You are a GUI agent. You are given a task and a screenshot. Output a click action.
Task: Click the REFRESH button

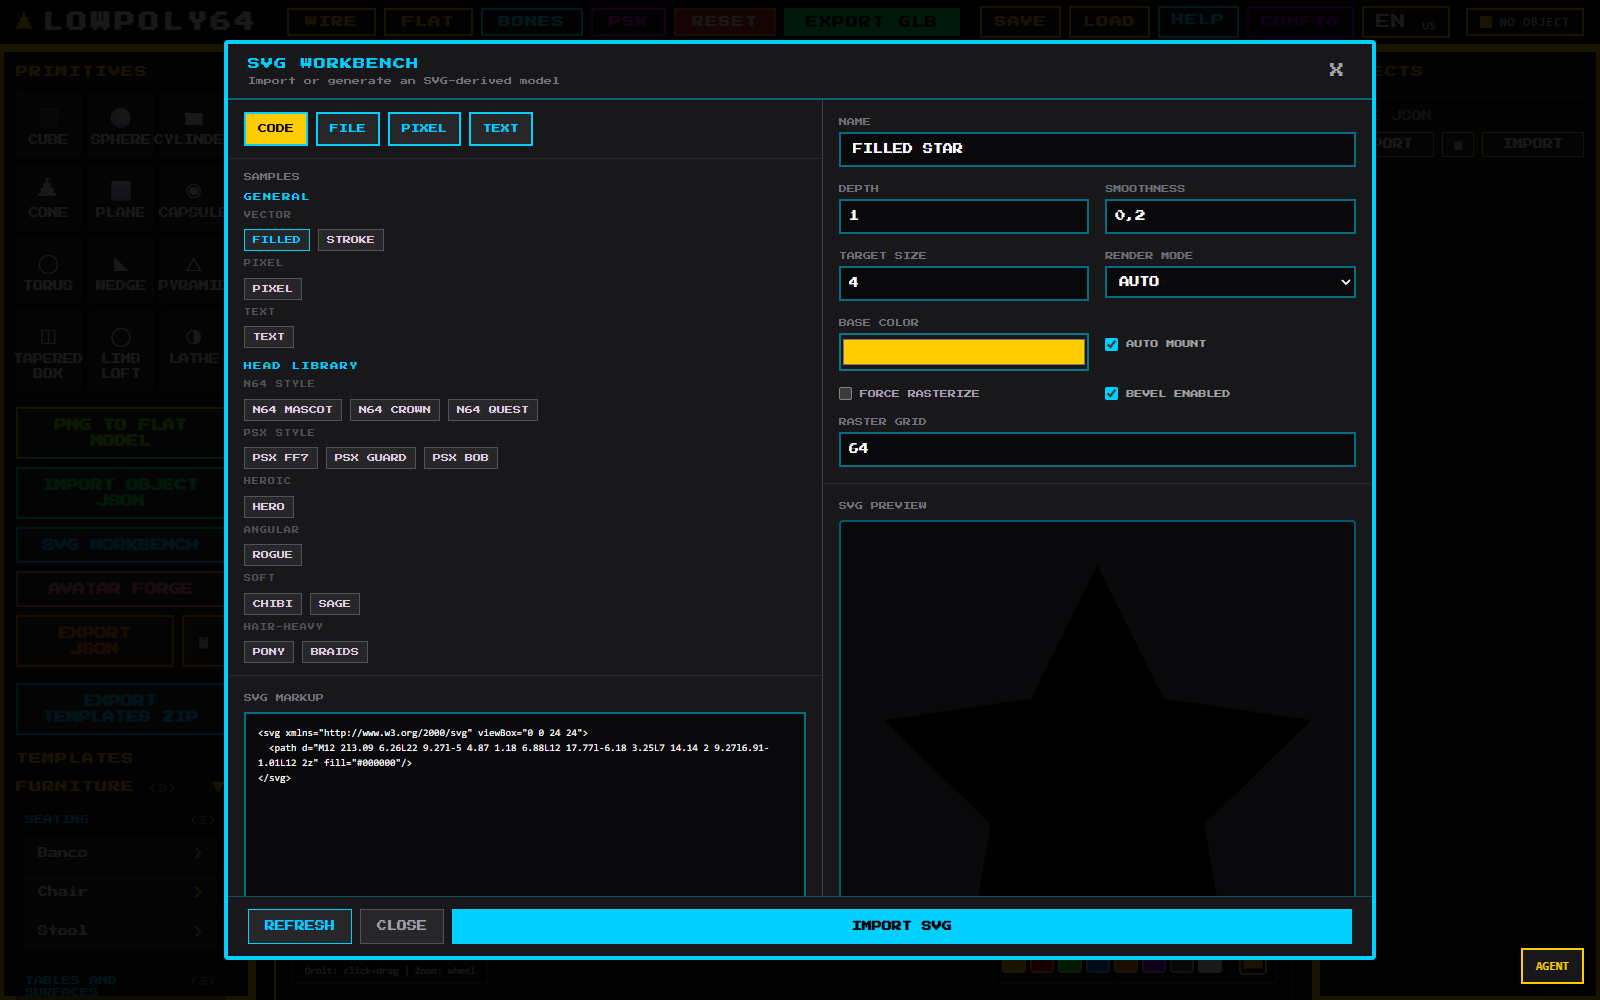tap(299, 926)
